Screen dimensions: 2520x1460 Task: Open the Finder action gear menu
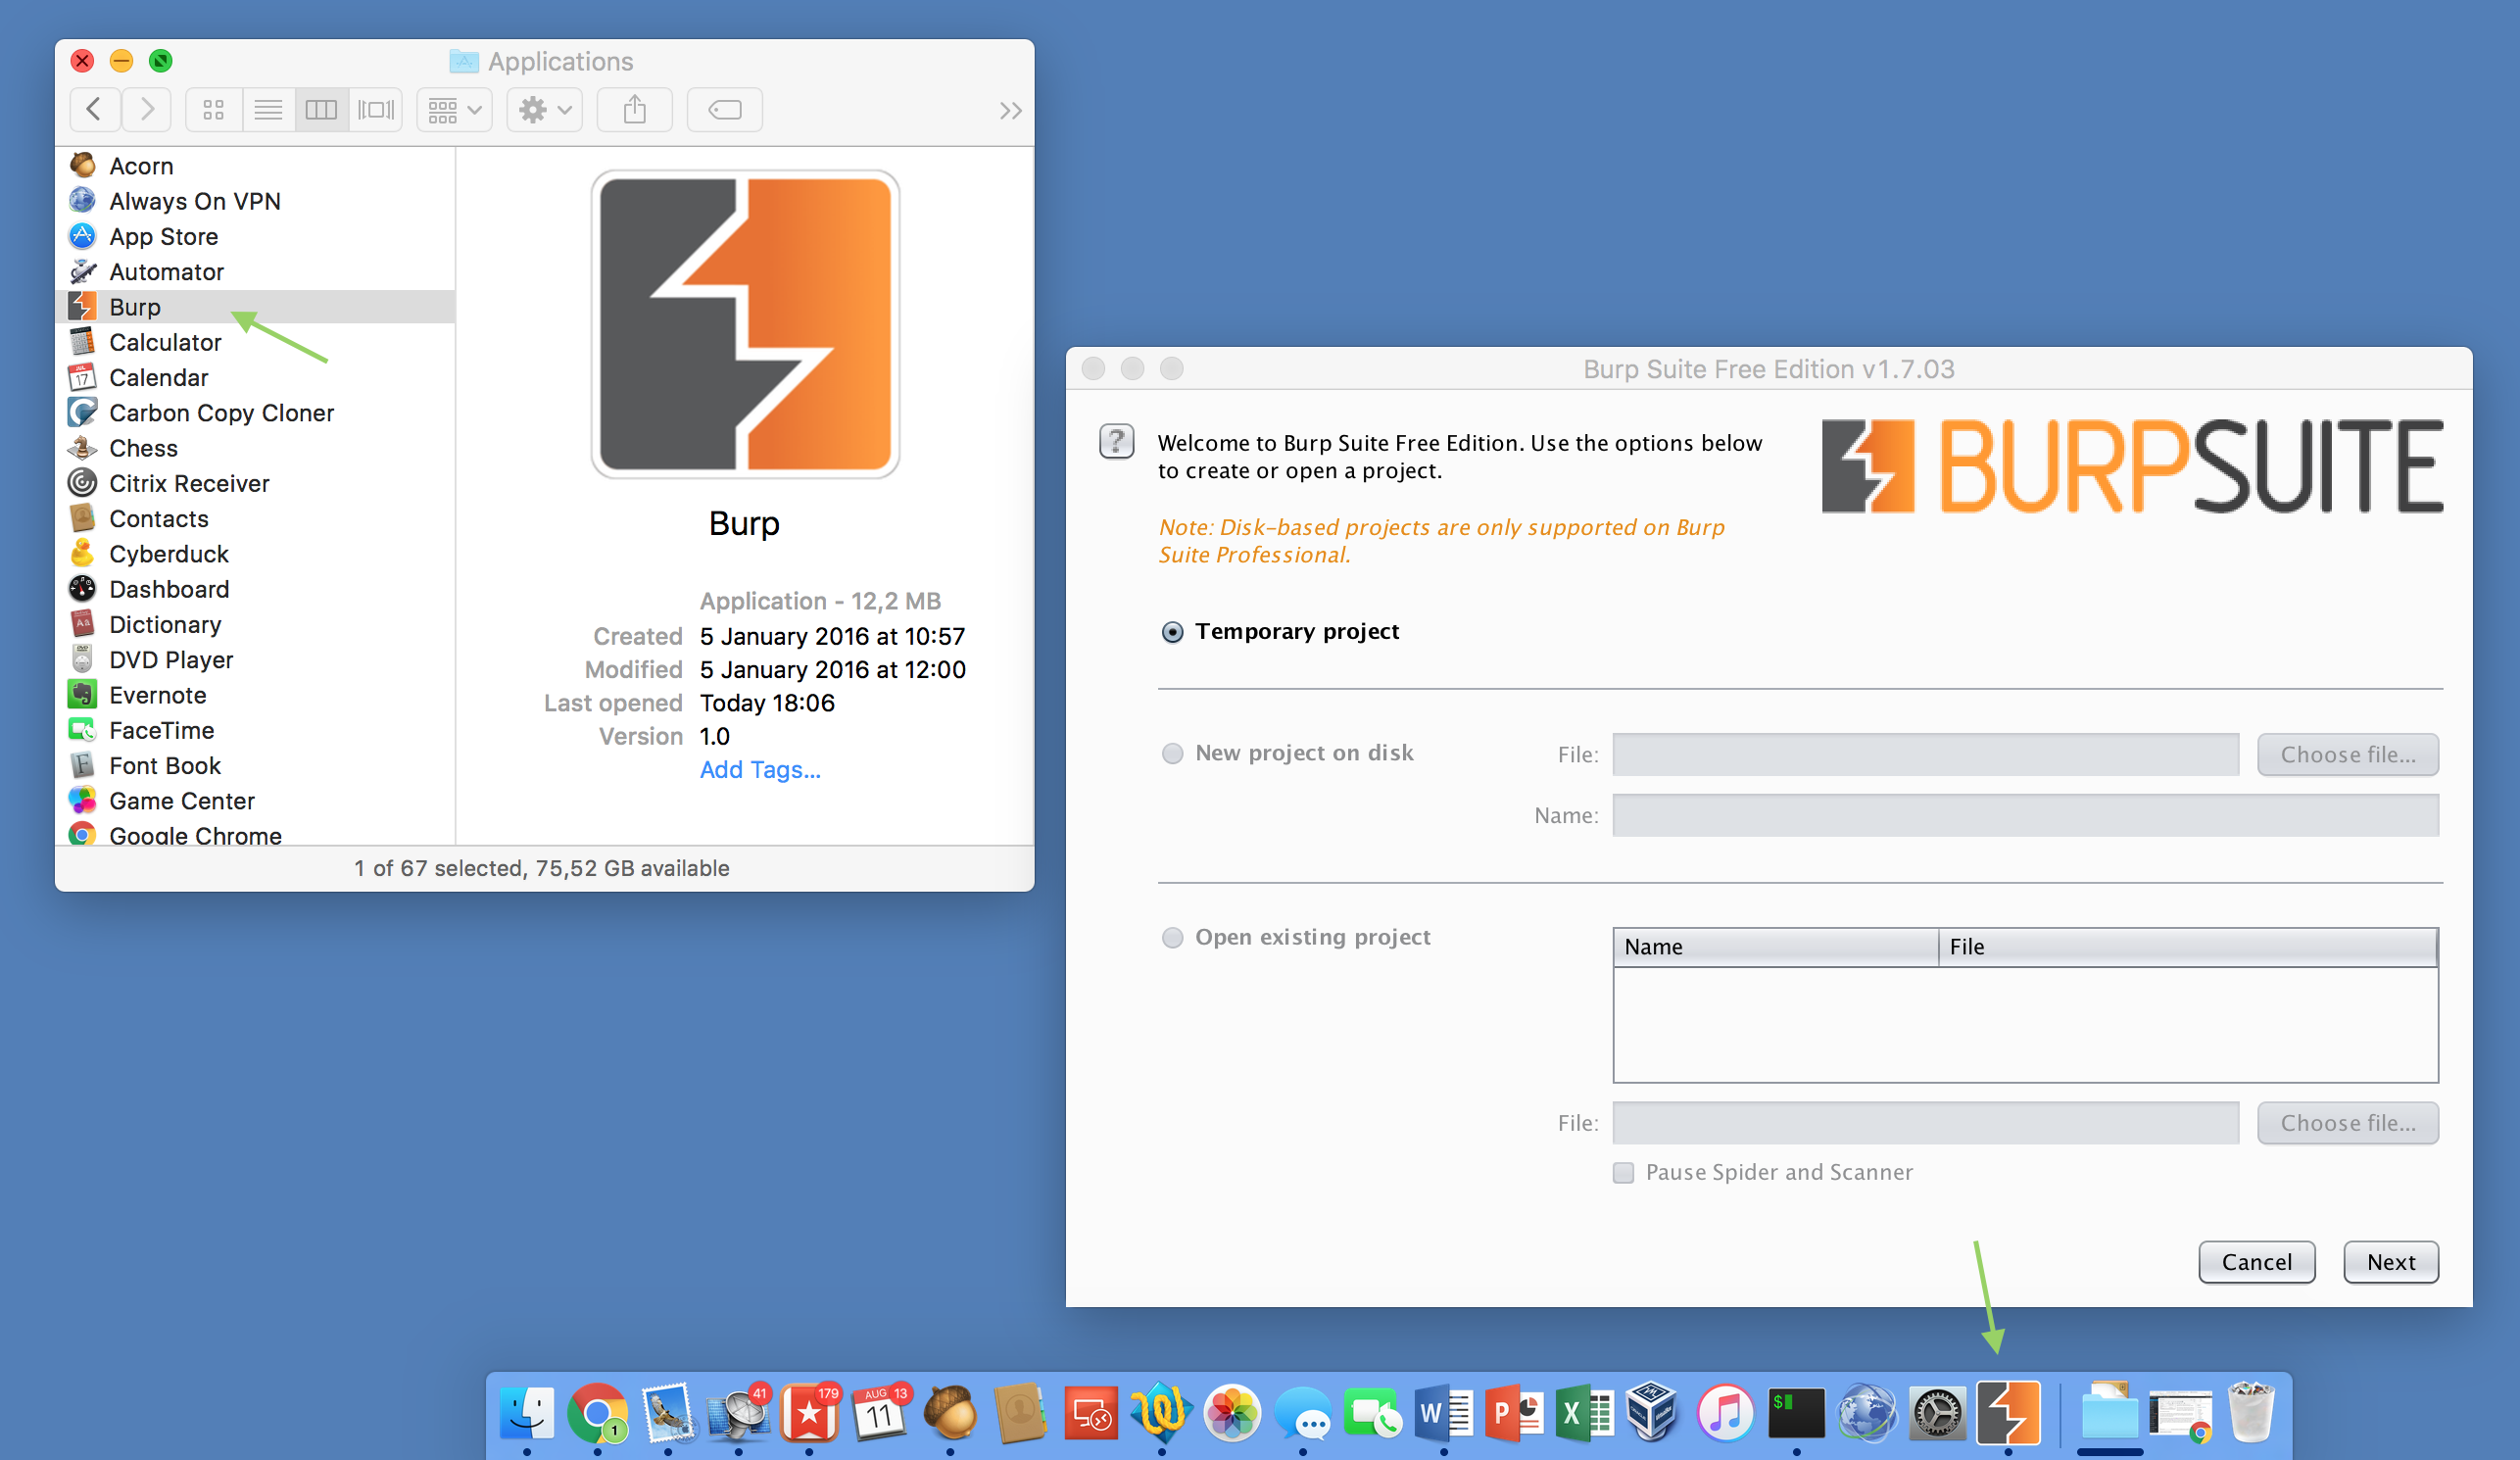click(x=545, y=109)
